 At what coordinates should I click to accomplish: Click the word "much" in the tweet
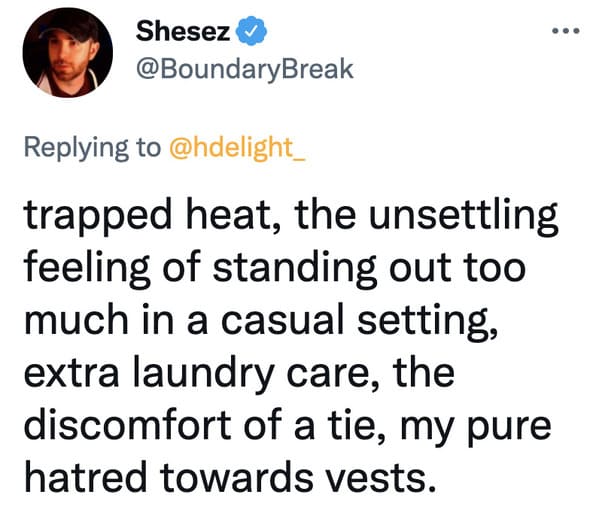(x=76, y=320)
